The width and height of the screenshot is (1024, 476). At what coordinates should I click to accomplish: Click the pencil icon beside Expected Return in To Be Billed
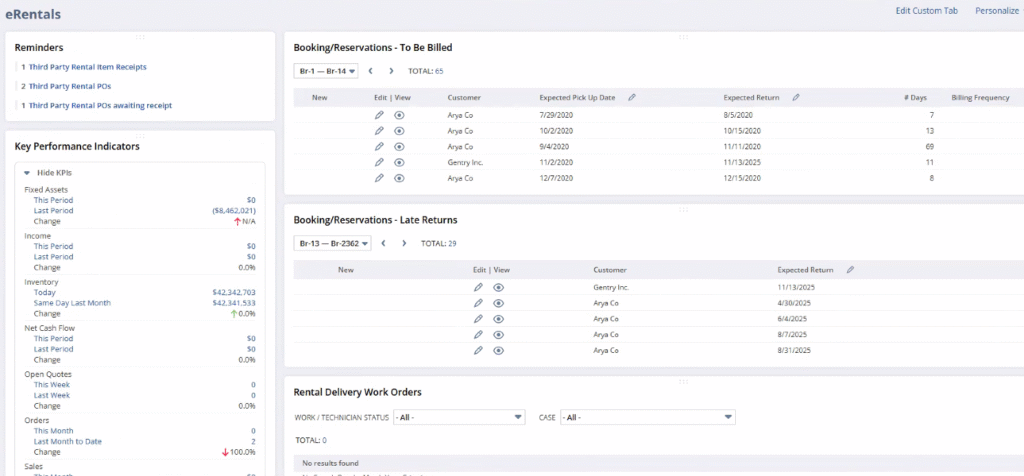click(x=796, y=98)
